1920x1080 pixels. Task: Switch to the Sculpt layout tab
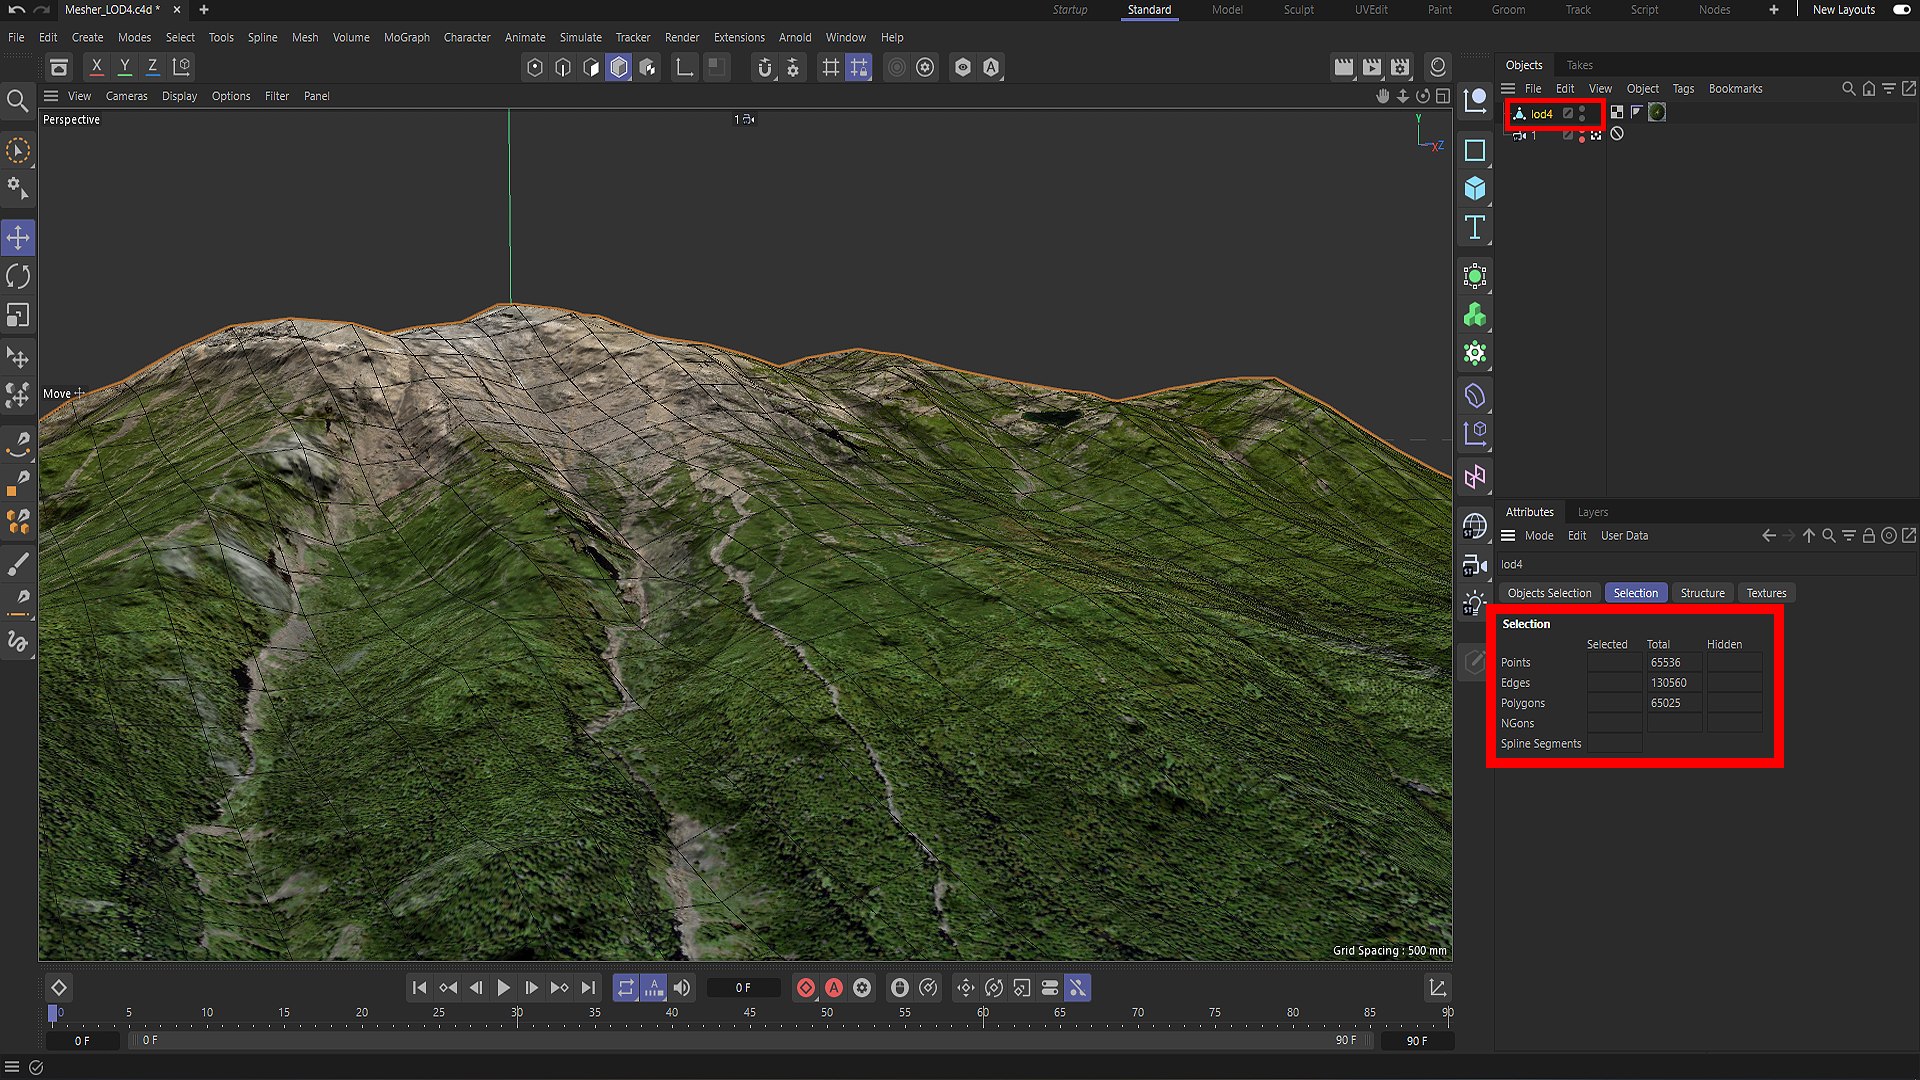[1299, 10]
